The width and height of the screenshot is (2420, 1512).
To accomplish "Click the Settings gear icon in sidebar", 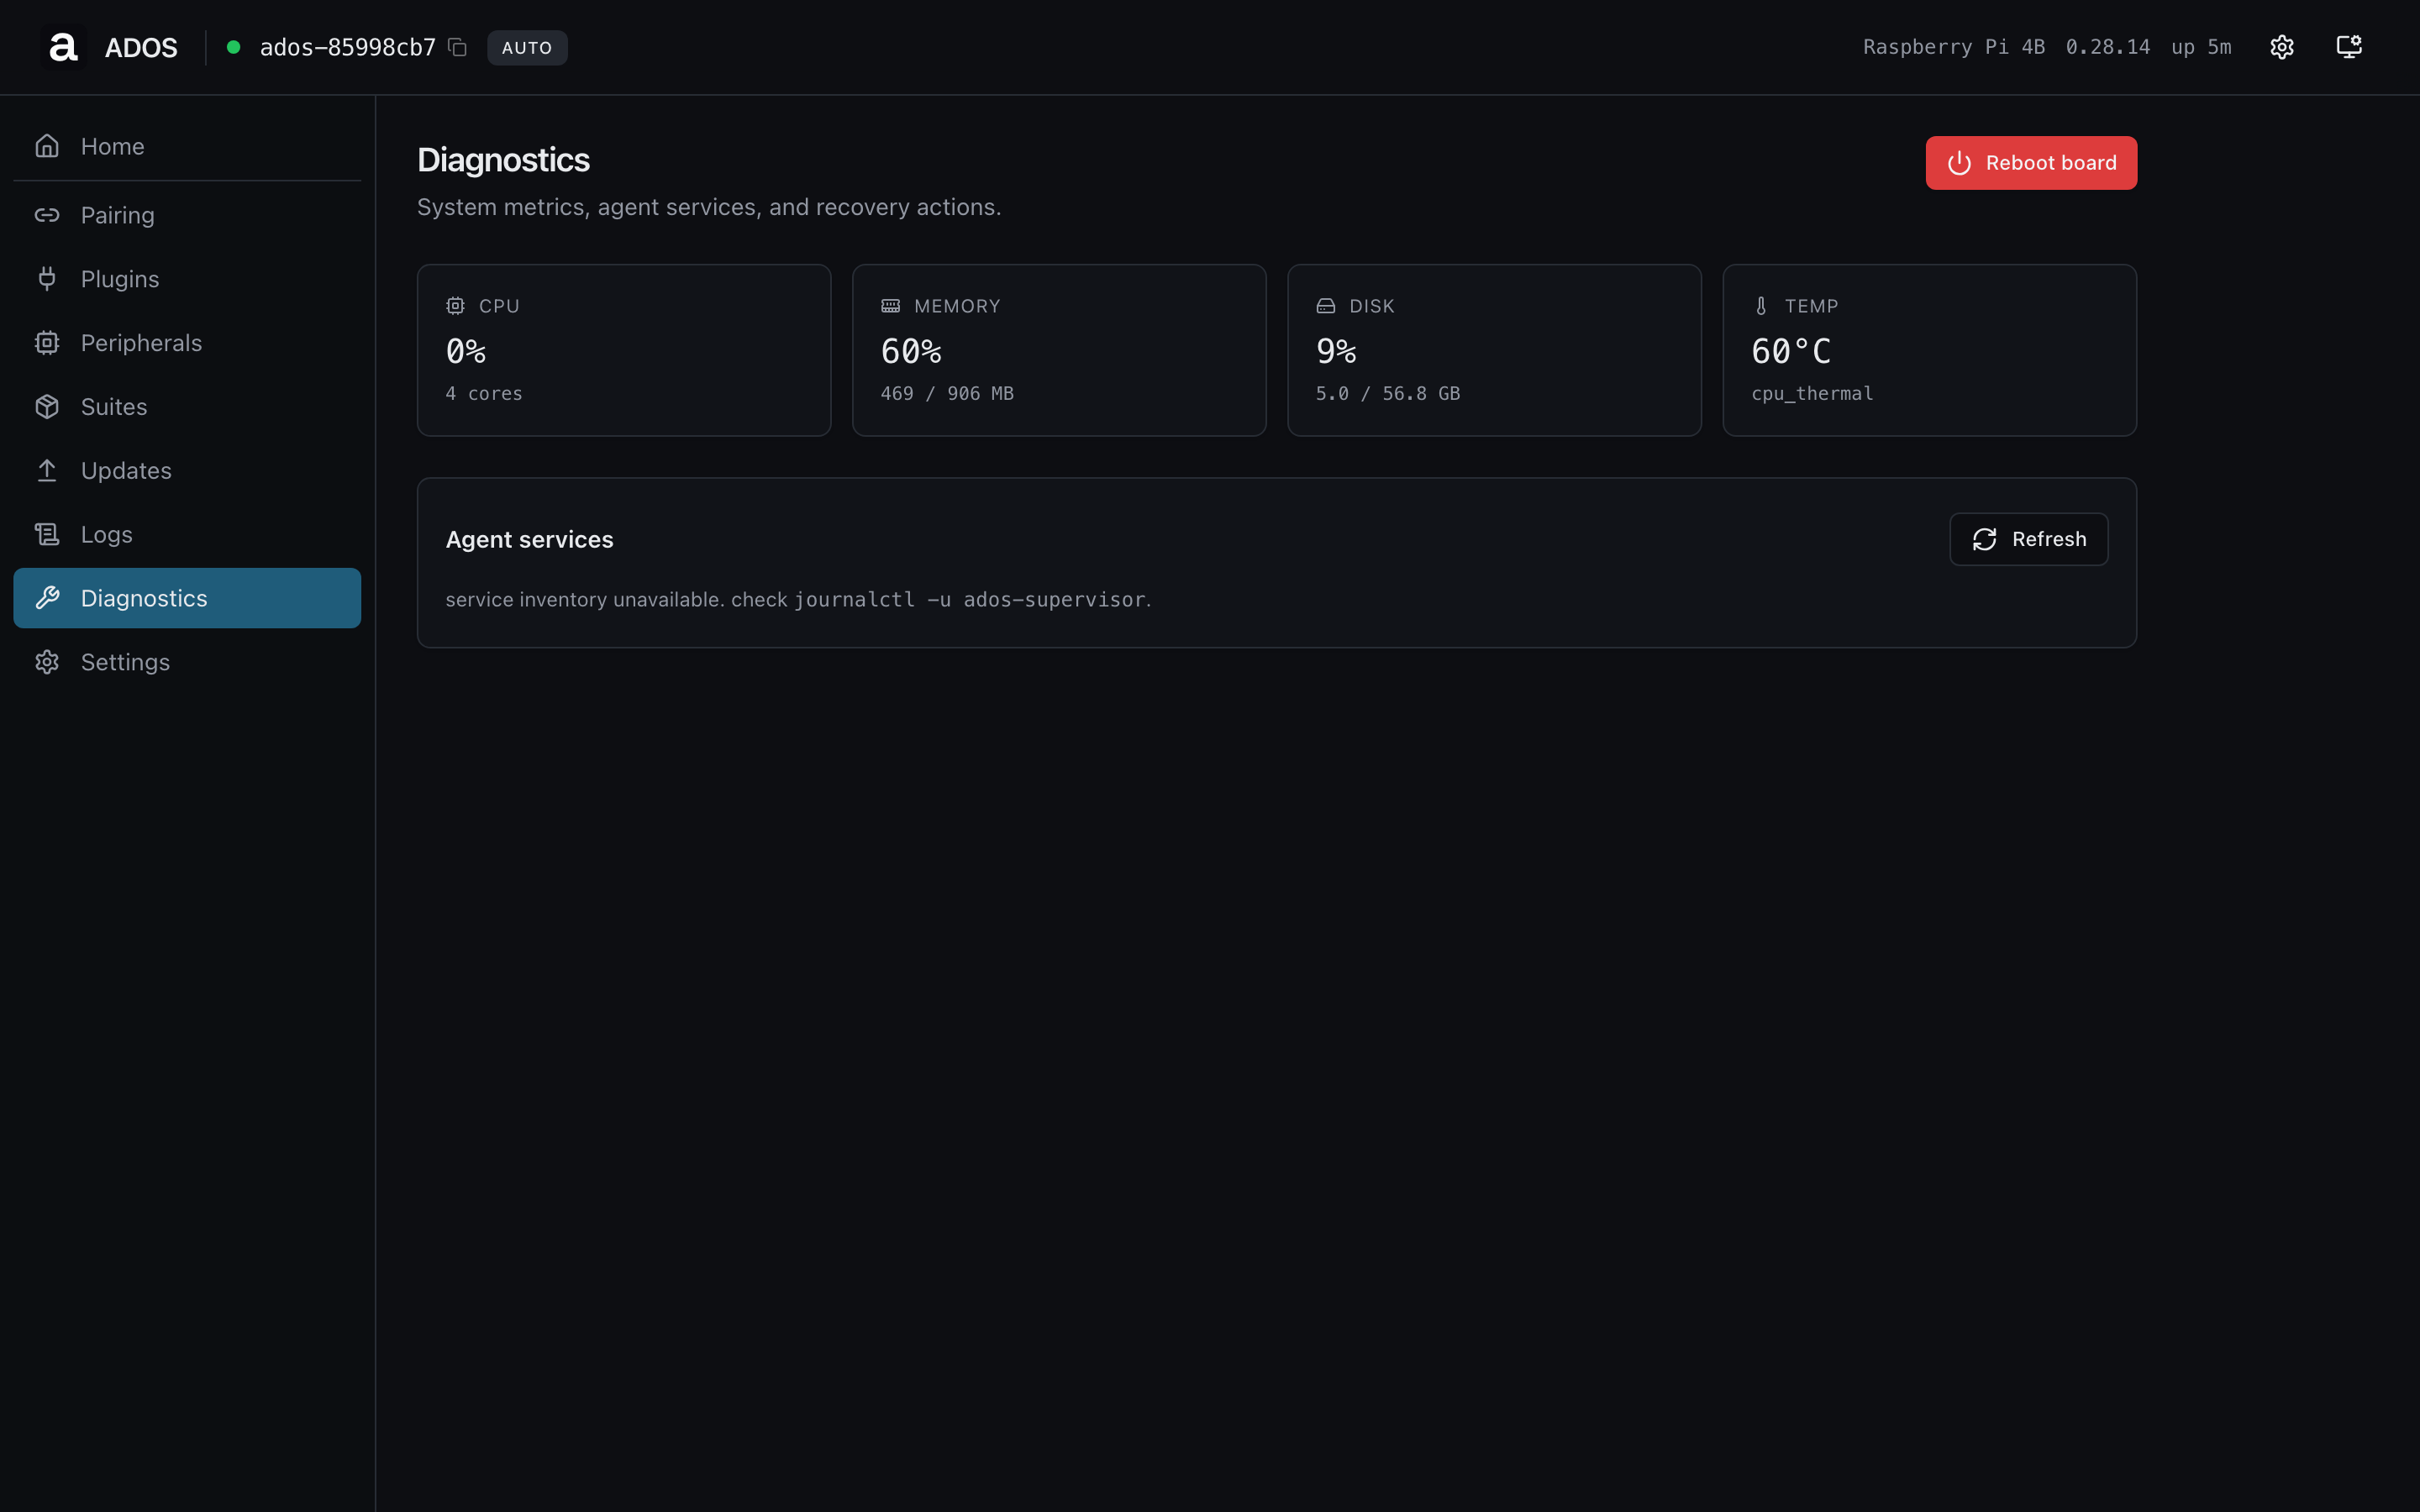I will tap(47, 662).
